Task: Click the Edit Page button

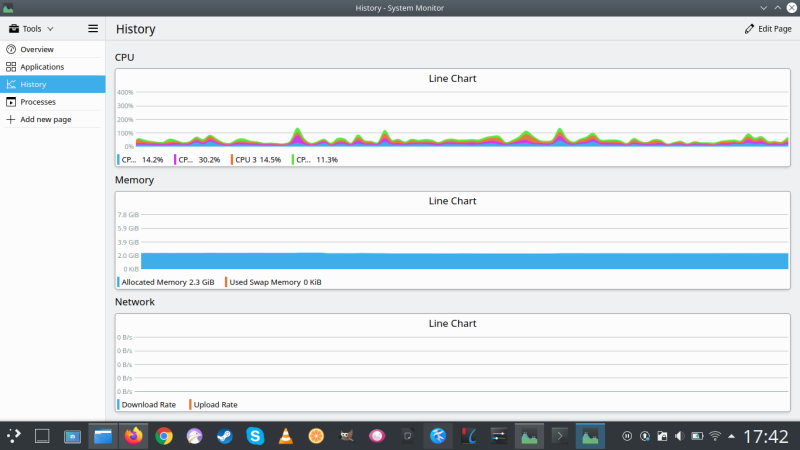Action: (768, 29)
